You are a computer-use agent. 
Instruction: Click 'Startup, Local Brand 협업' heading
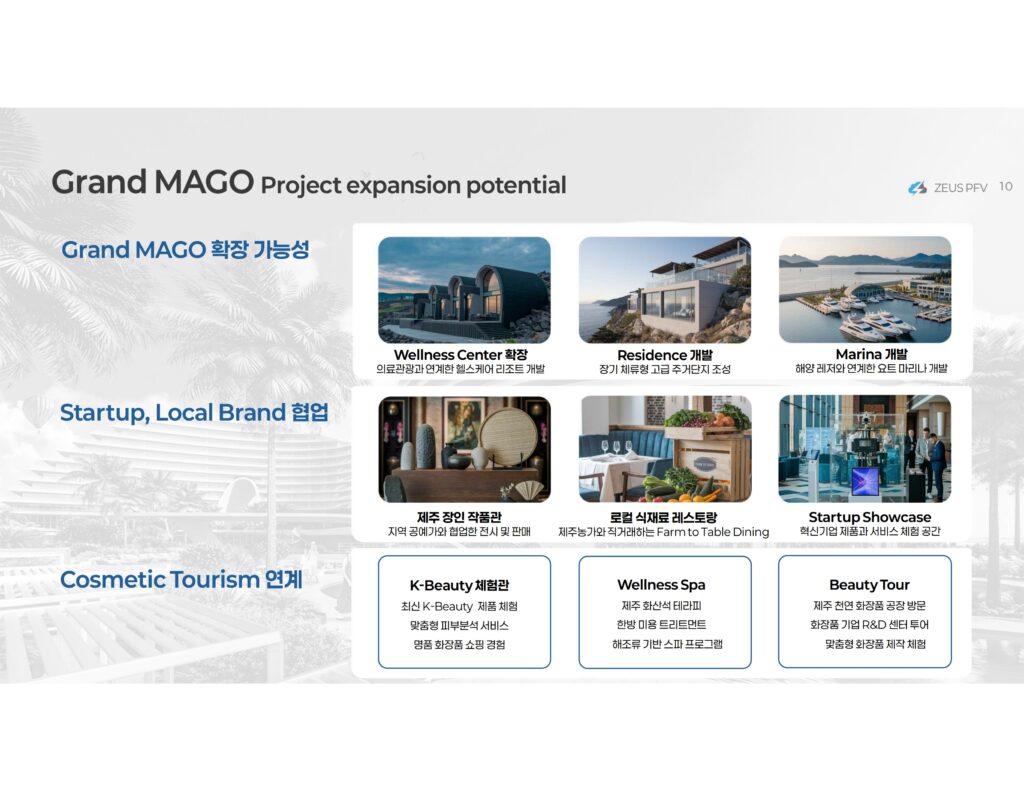click(194, 413)
